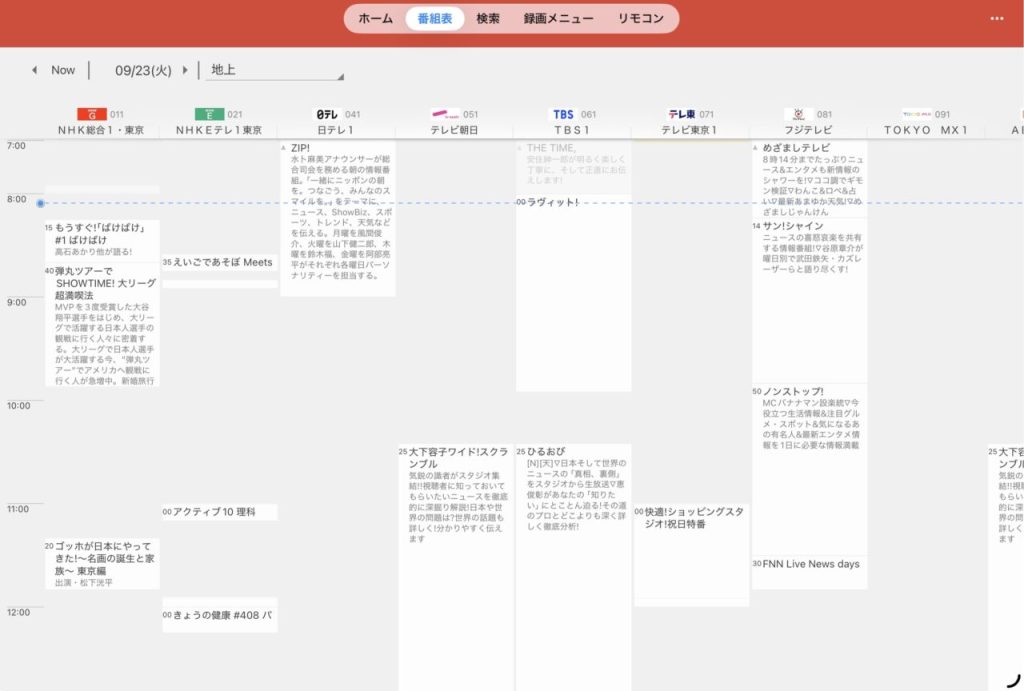This screenshot has height=691, width=1024.
Task: Click NHK総合1・東京 channel name
Action: [101, 130]
